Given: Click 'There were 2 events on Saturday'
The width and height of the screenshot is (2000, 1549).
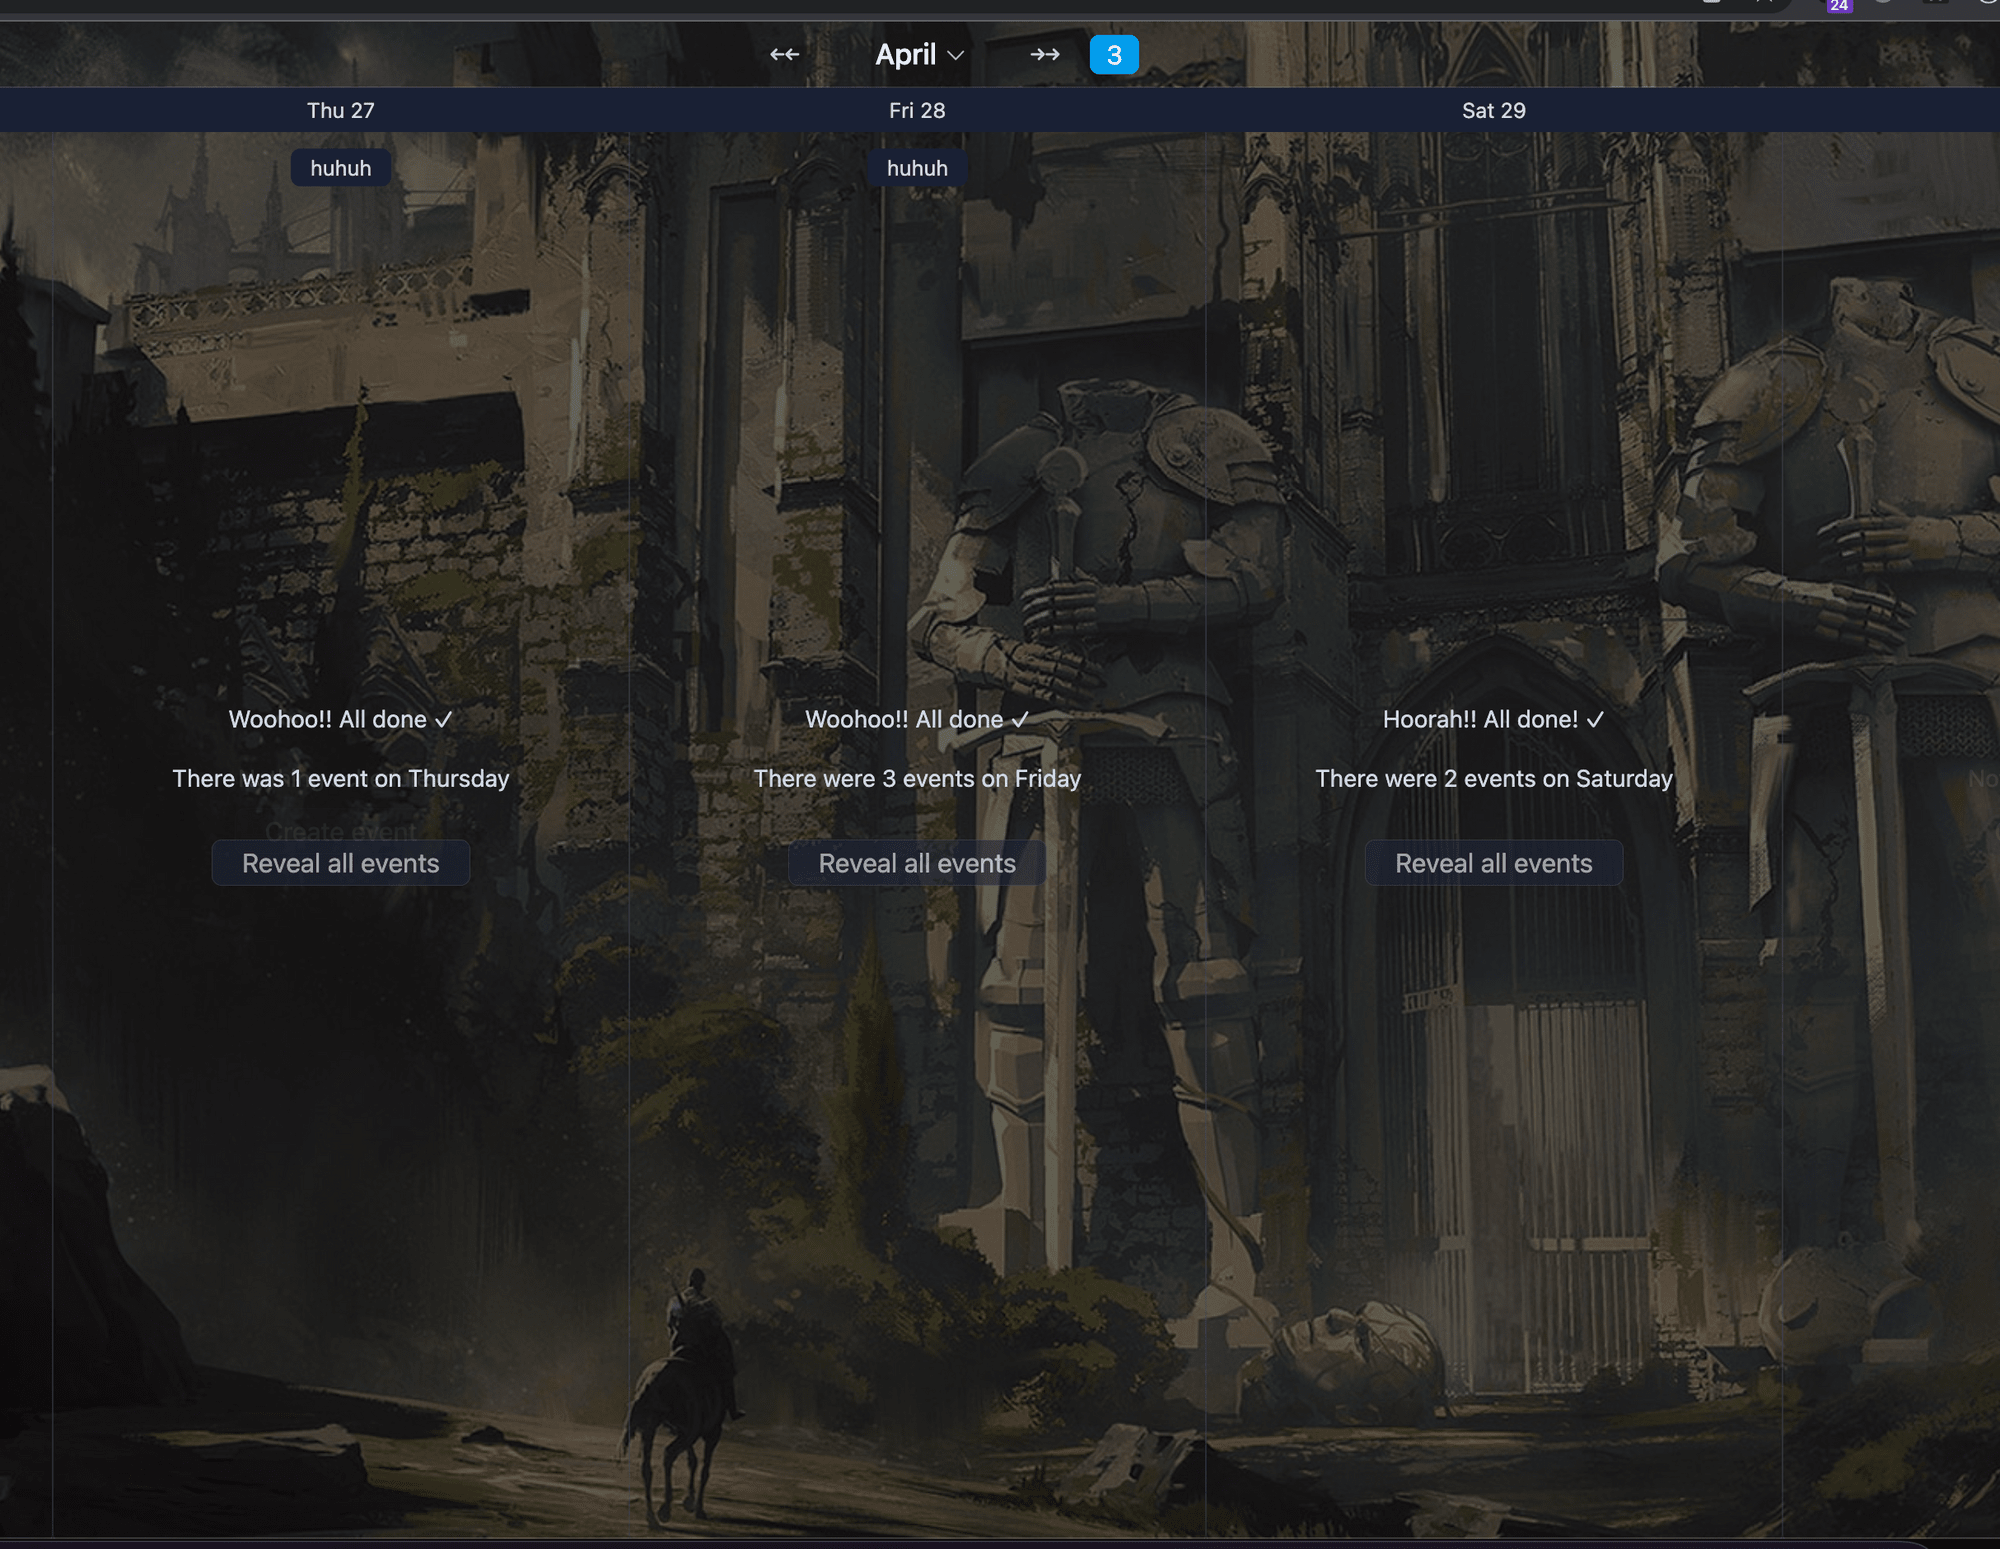Looking at the screenshot, I should 1494,778.
